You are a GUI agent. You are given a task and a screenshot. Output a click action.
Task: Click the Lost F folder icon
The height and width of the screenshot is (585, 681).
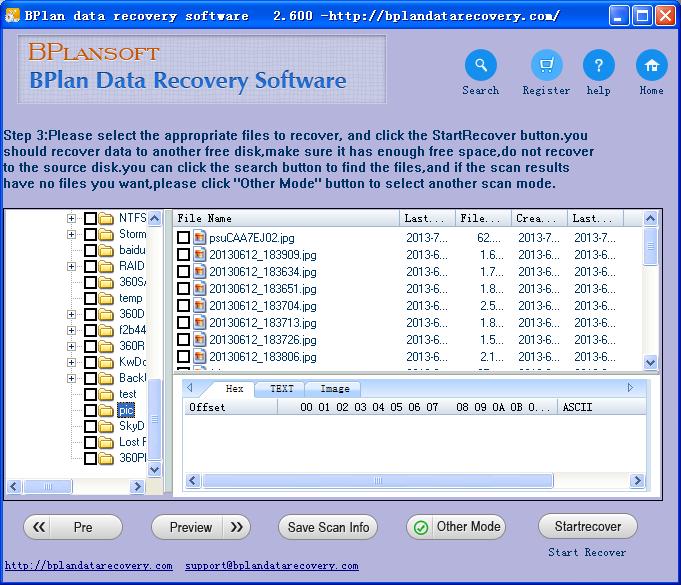click(106, 443)
